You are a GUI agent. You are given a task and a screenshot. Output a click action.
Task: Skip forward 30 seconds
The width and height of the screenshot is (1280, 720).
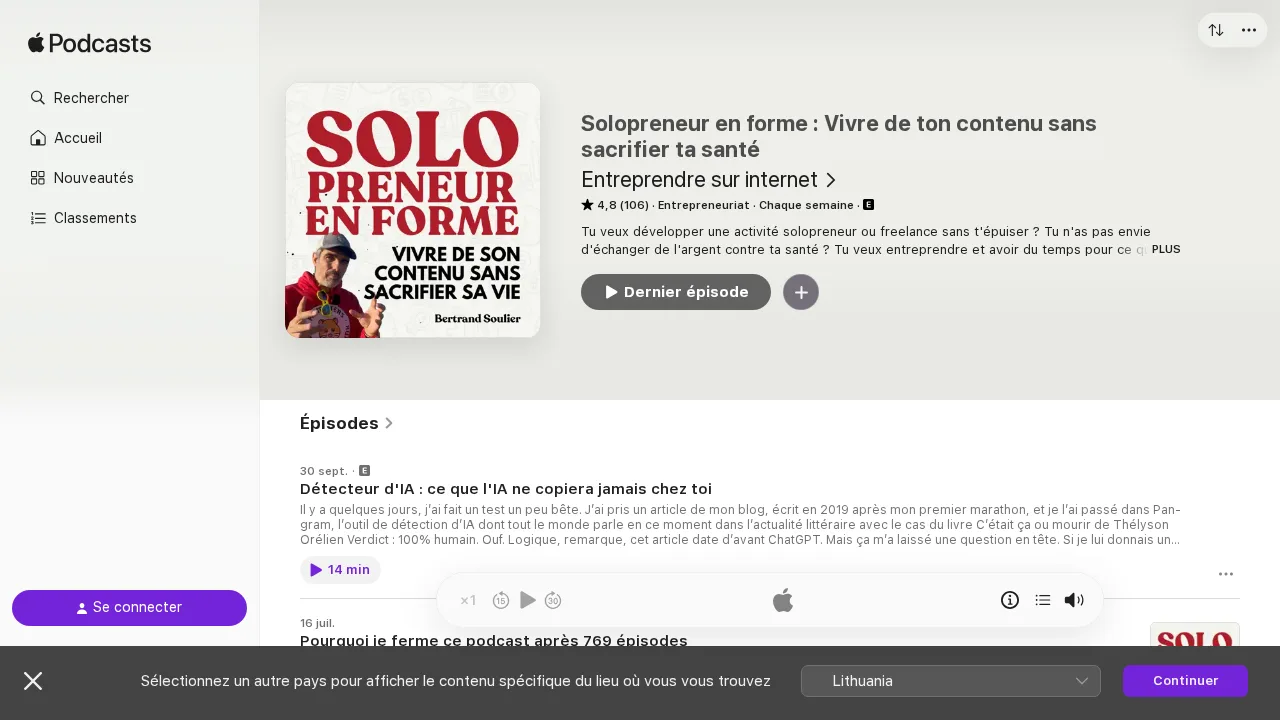[553, 600]
